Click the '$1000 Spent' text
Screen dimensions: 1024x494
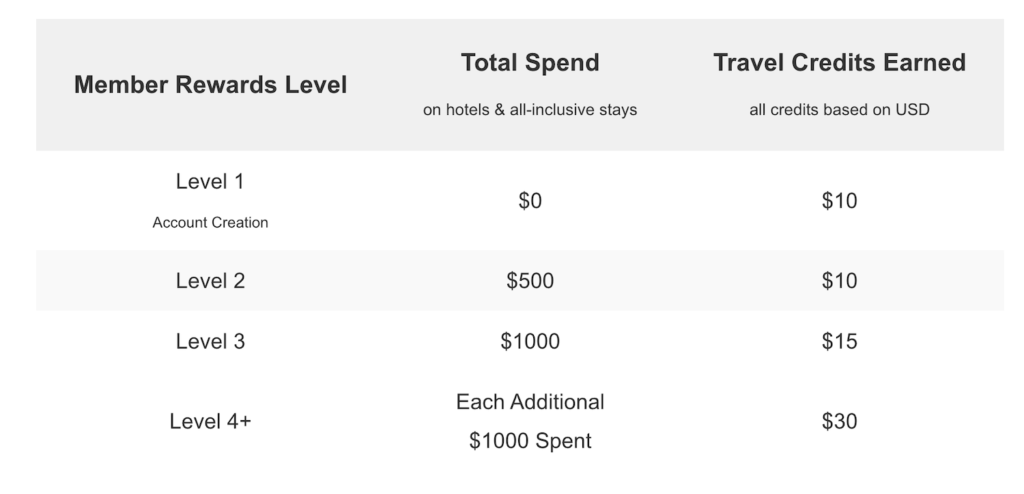pos(530,441)
